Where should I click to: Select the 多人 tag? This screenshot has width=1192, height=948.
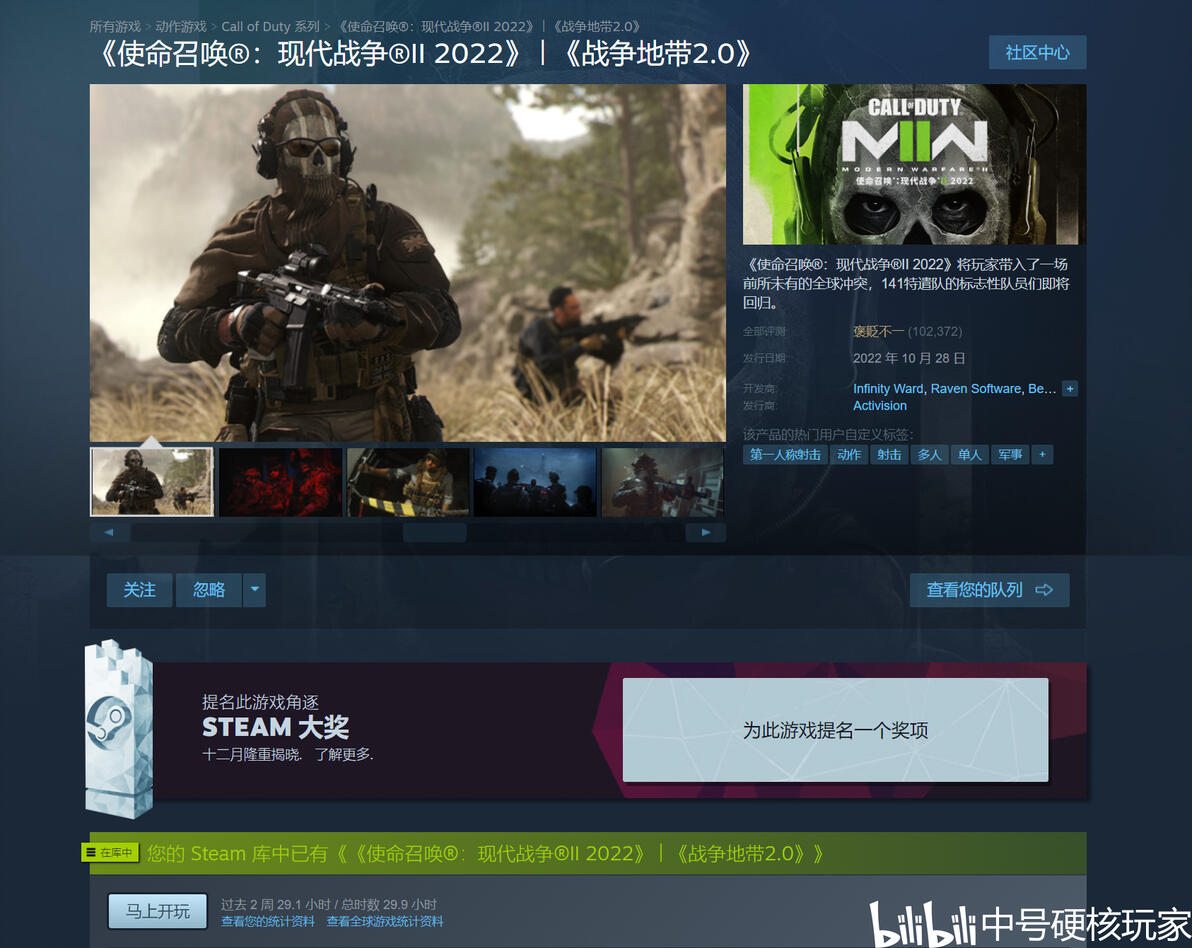(x=929, y=455)
